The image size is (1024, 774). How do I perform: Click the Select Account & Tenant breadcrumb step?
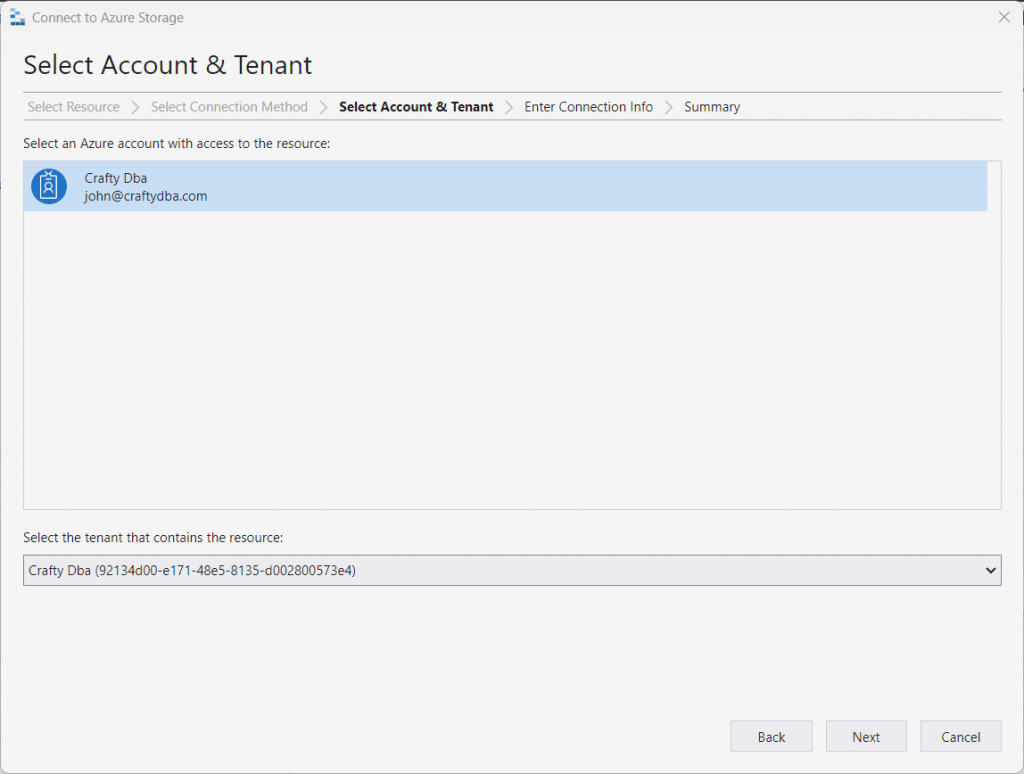point(416,107)
